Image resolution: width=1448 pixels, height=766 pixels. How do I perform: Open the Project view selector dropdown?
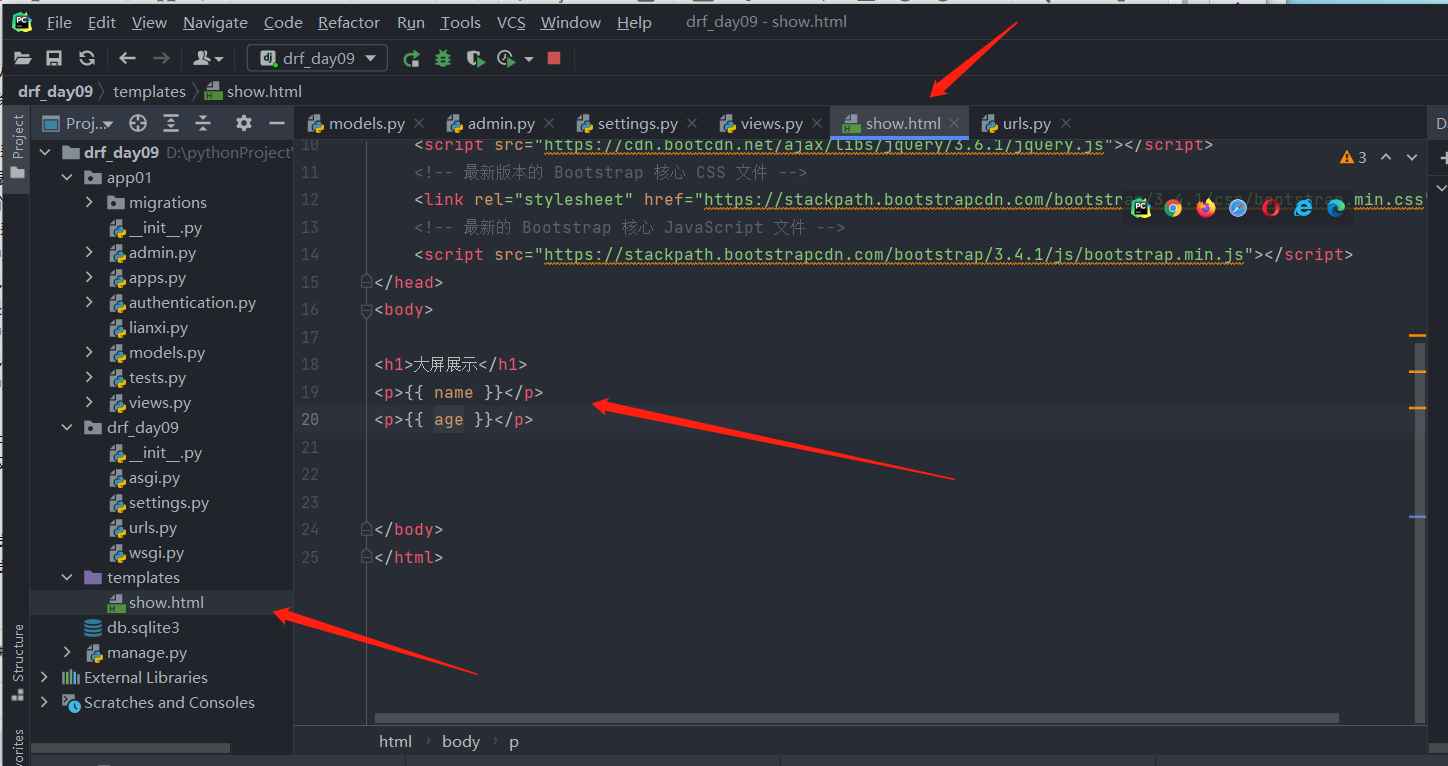(89, 123)
